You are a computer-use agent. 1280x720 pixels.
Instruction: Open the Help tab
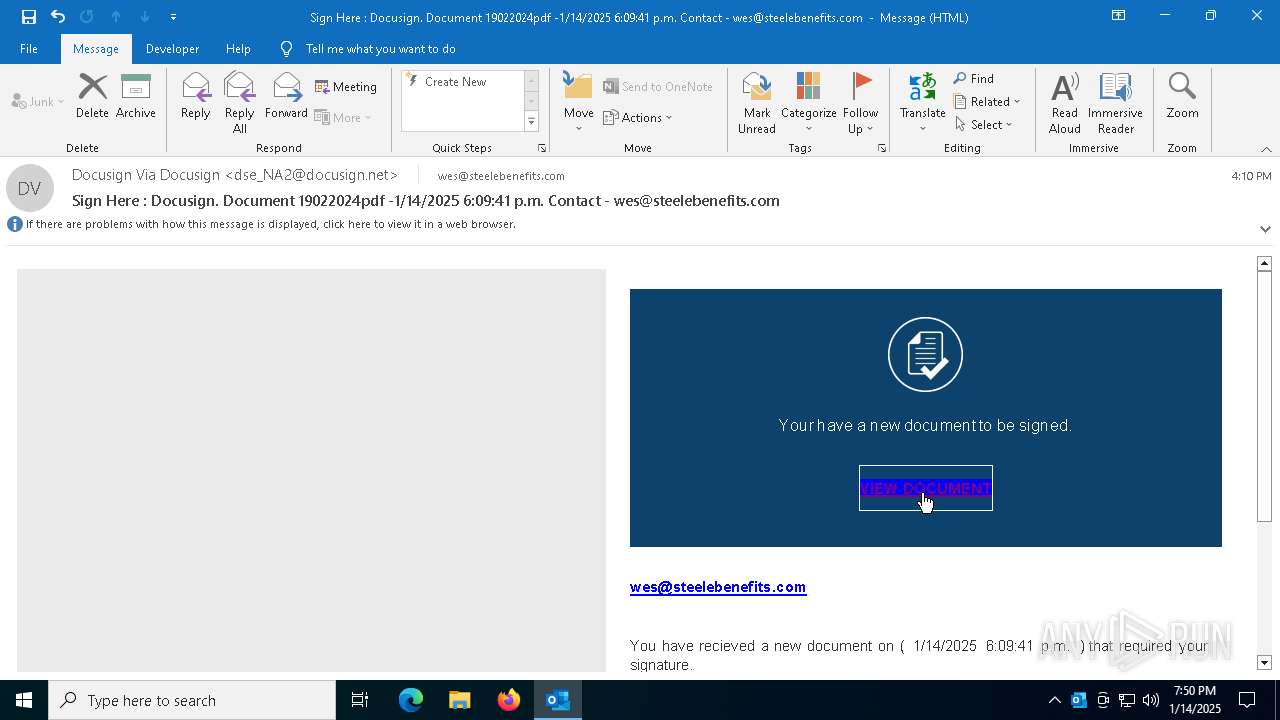coord(238,49)
